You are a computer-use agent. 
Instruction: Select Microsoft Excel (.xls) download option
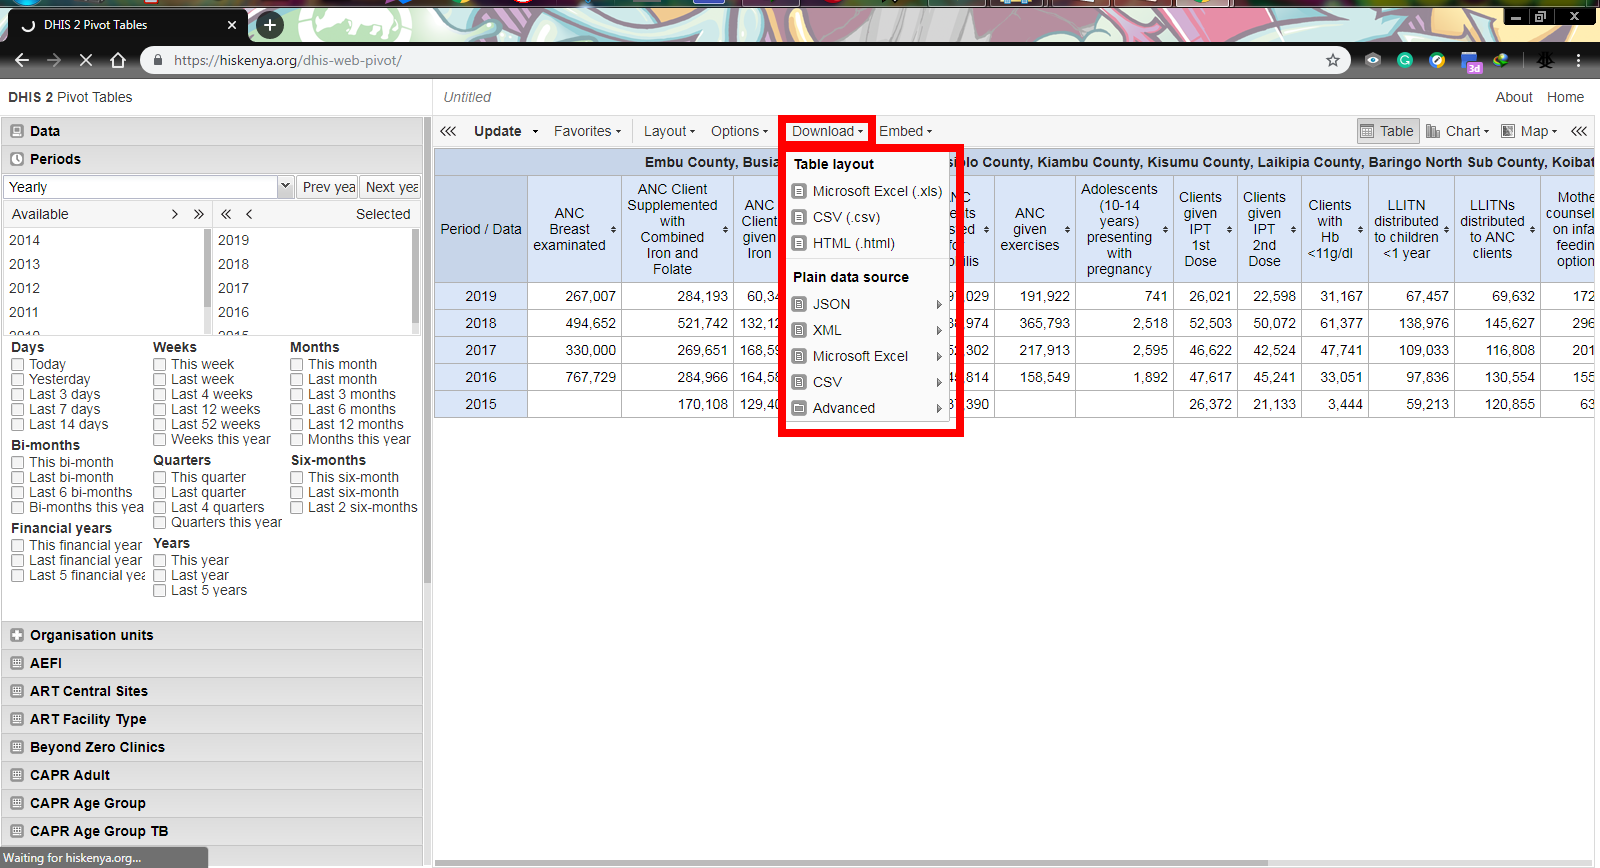pyautogui.click(x=876, y=191)
